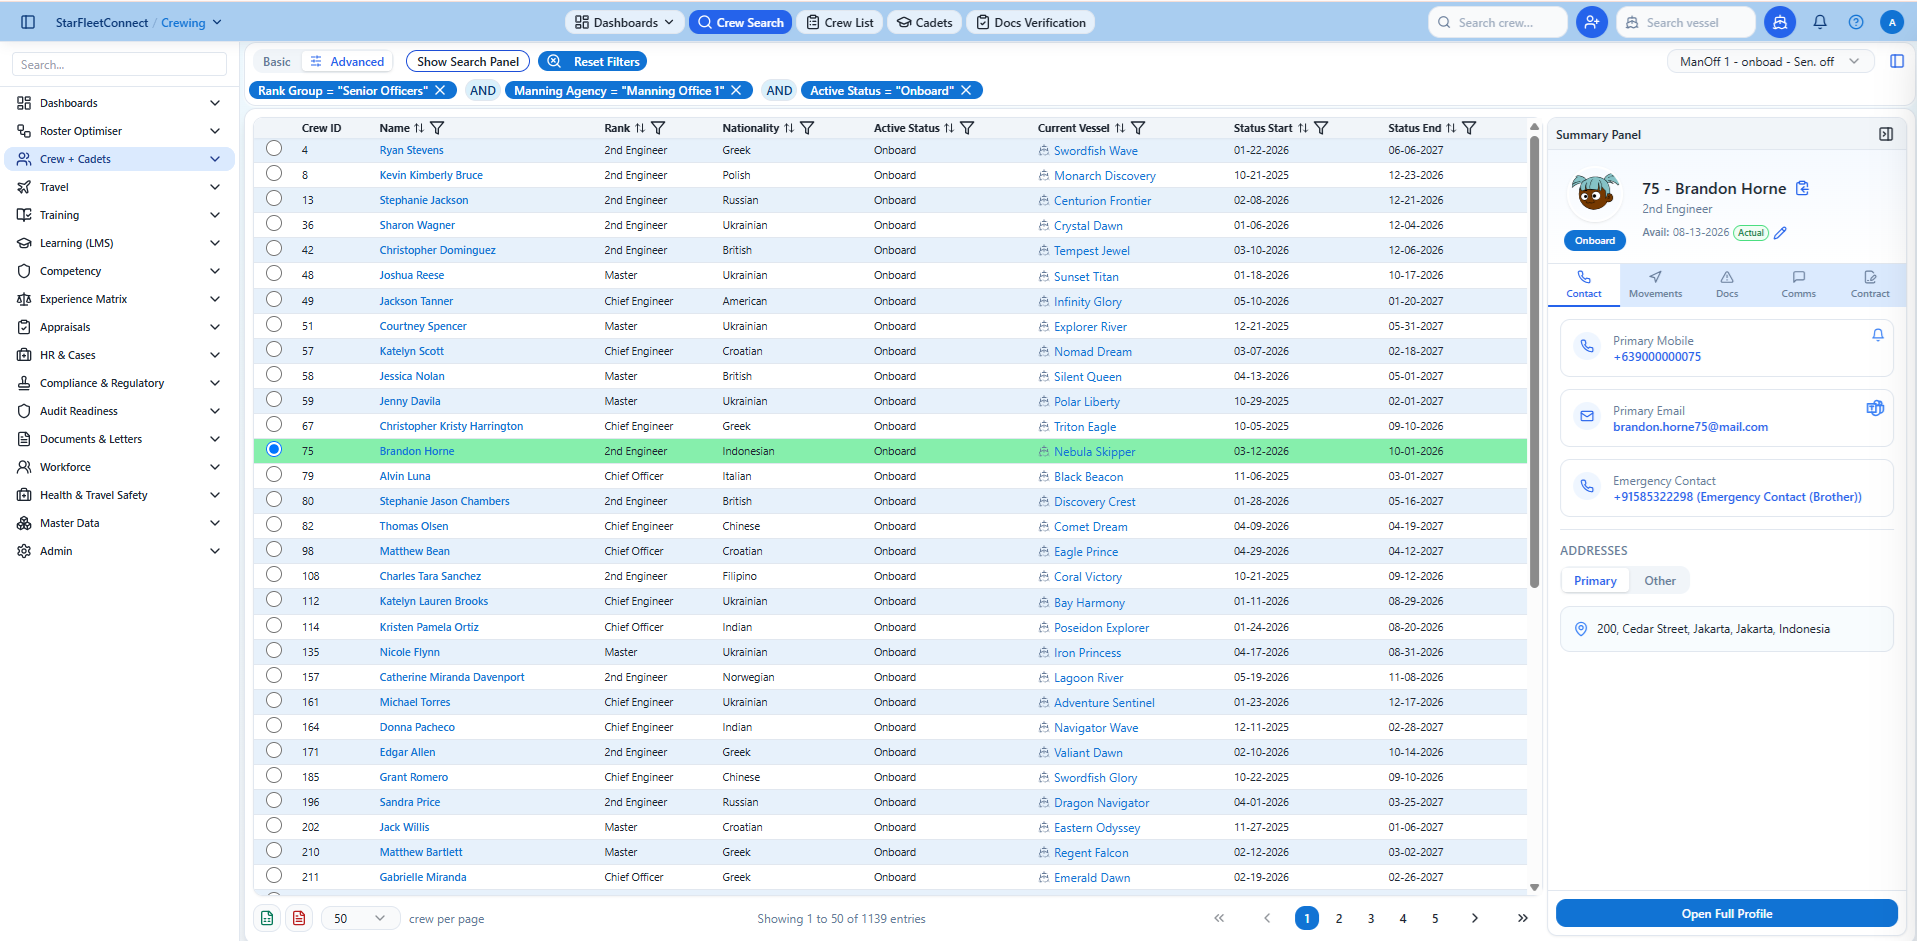Viewport: 1918px width, 946px height.
Task: Expand Roster Optimiser in sidebar
Action: [119, 131]
